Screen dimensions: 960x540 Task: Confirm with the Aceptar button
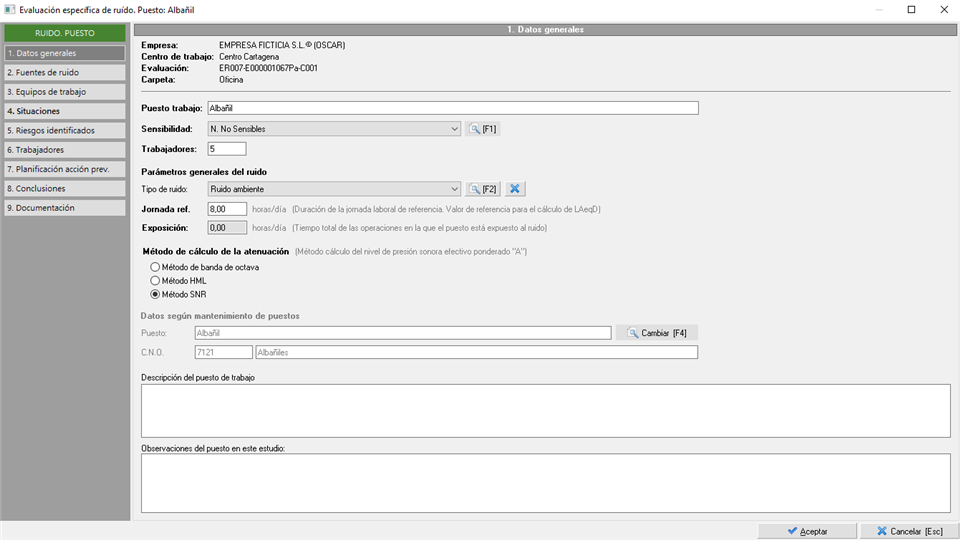click(807, 531)
